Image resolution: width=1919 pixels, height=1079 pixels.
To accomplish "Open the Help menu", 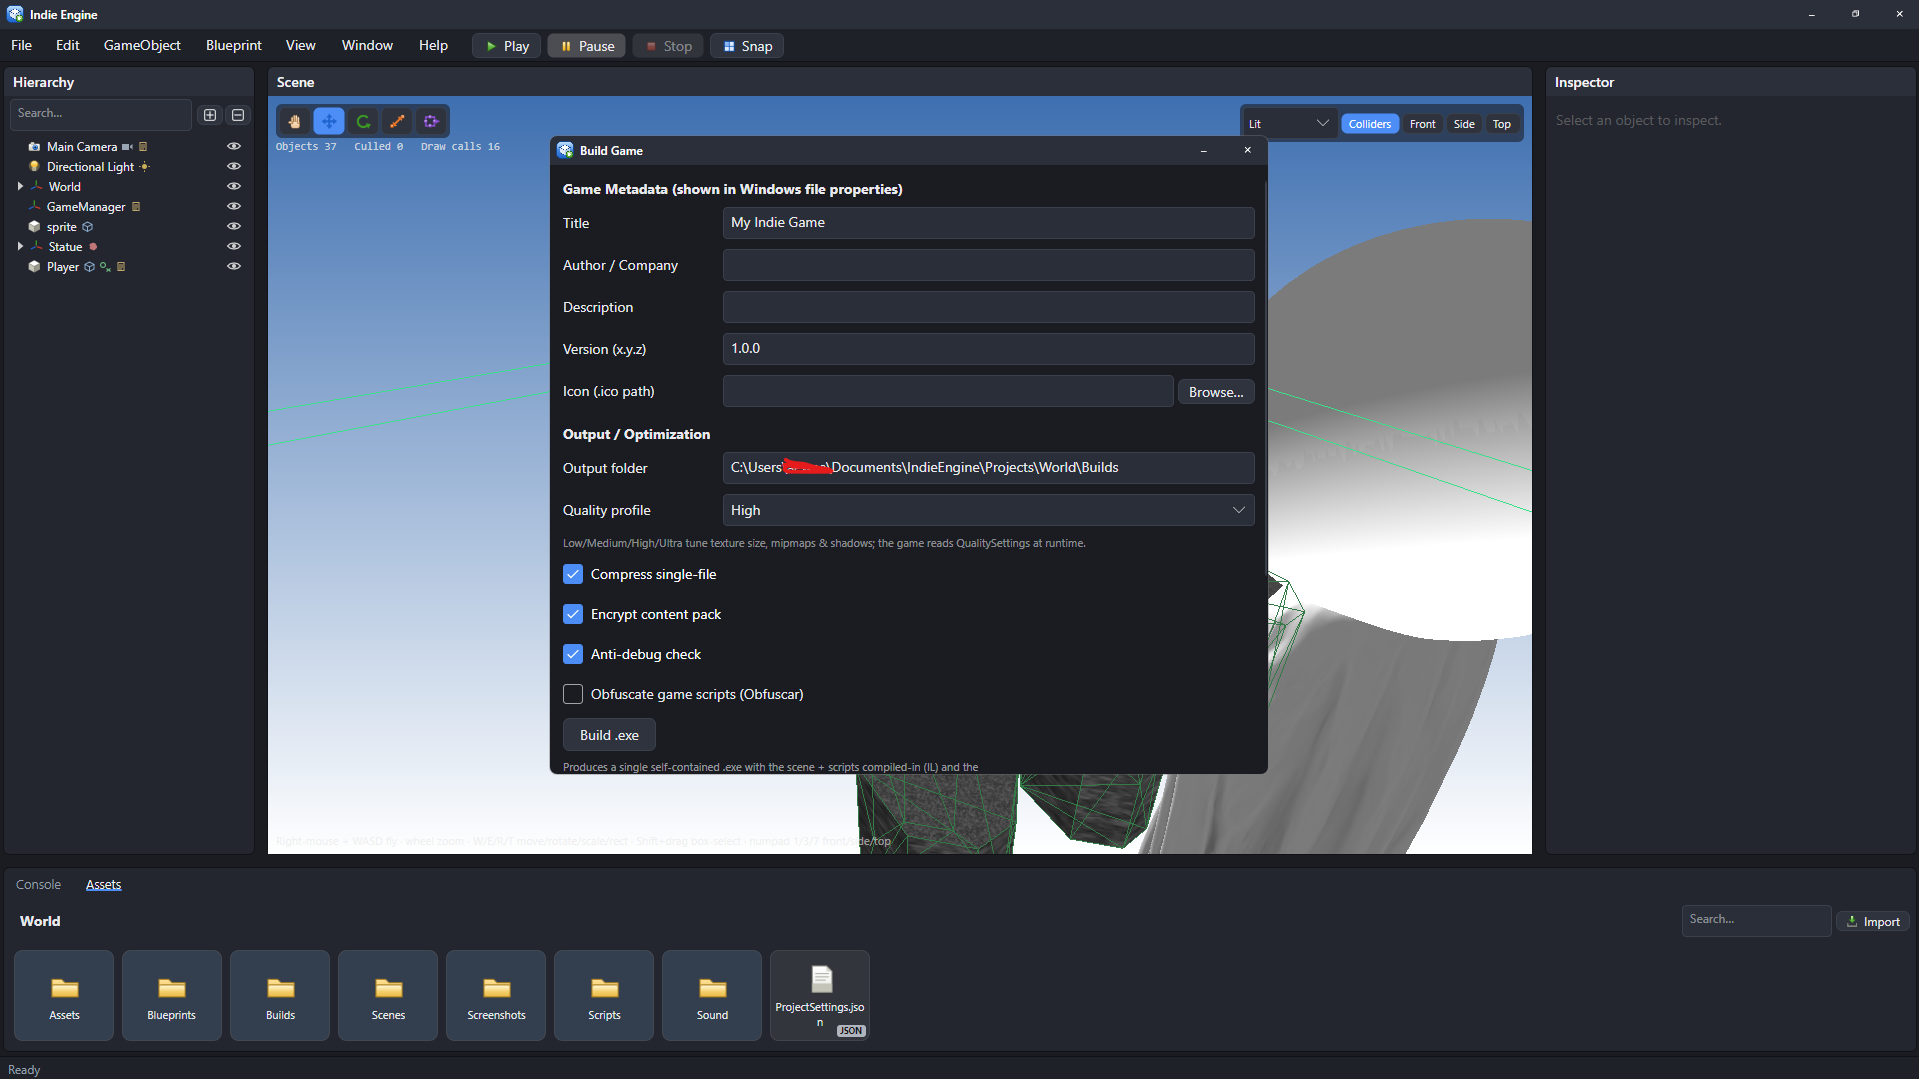I will (x=433, y=46).
